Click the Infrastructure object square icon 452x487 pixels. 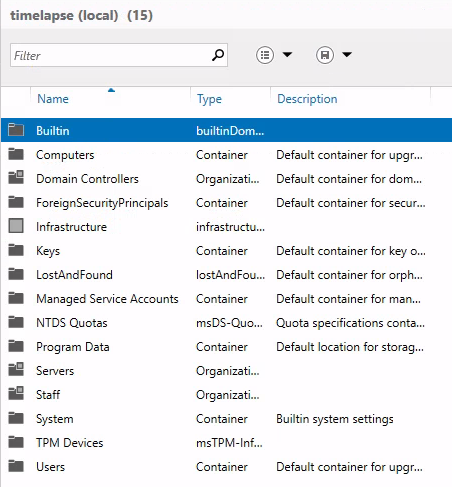click(x=16, y=226)
